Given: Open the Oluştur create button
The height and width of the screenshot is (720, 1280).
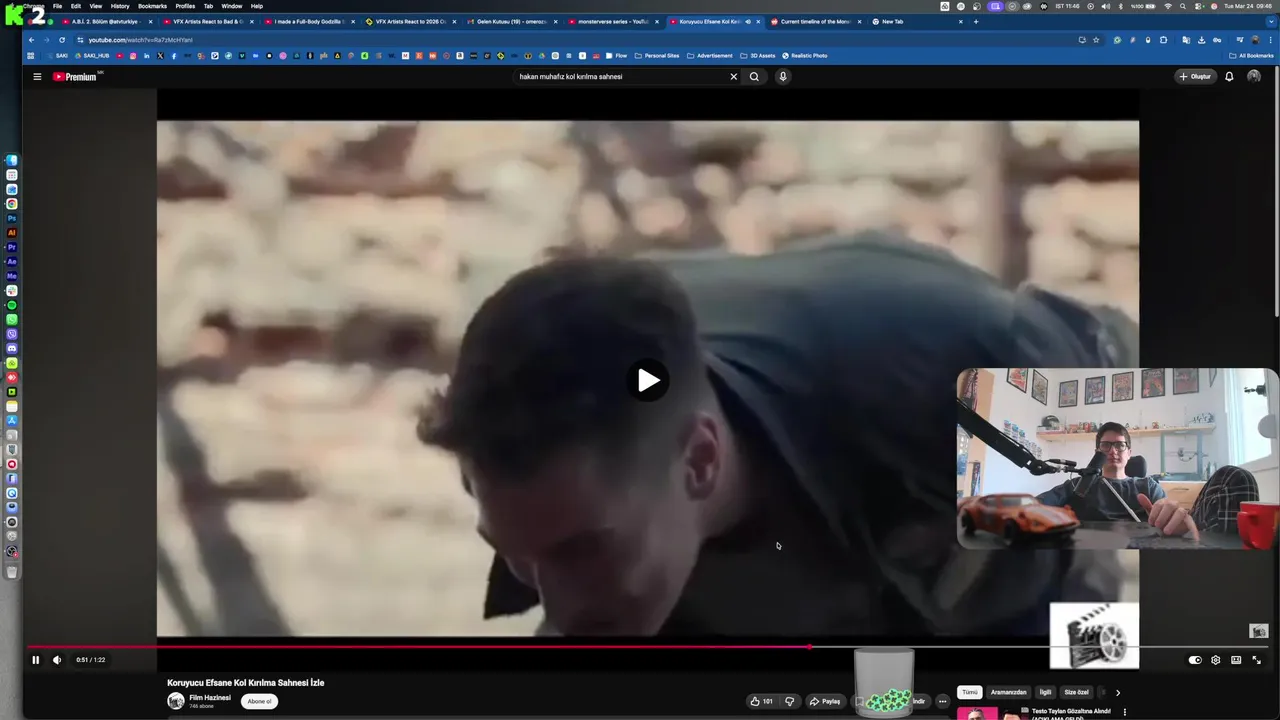Looking at the screenshot, I should pyautogui.click(x=1195, y=76).
